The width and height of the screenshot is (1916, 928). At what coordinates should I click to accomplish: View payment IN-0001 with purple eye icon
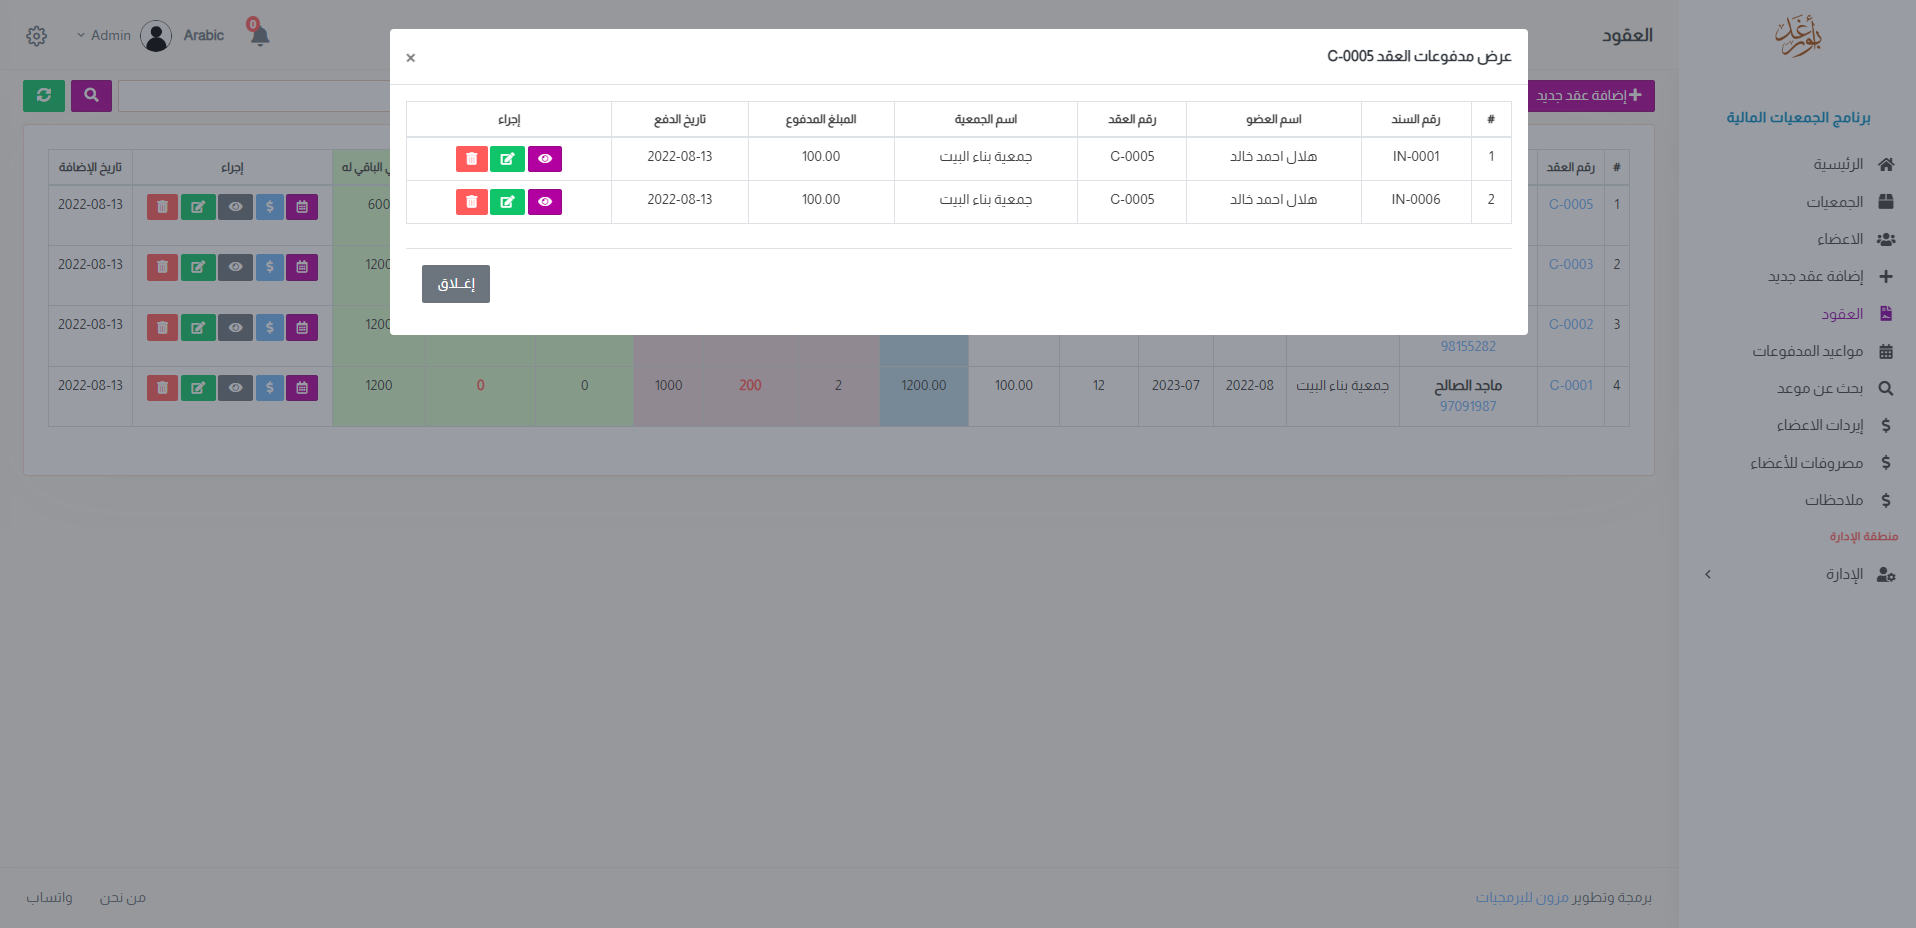(544, 159)
